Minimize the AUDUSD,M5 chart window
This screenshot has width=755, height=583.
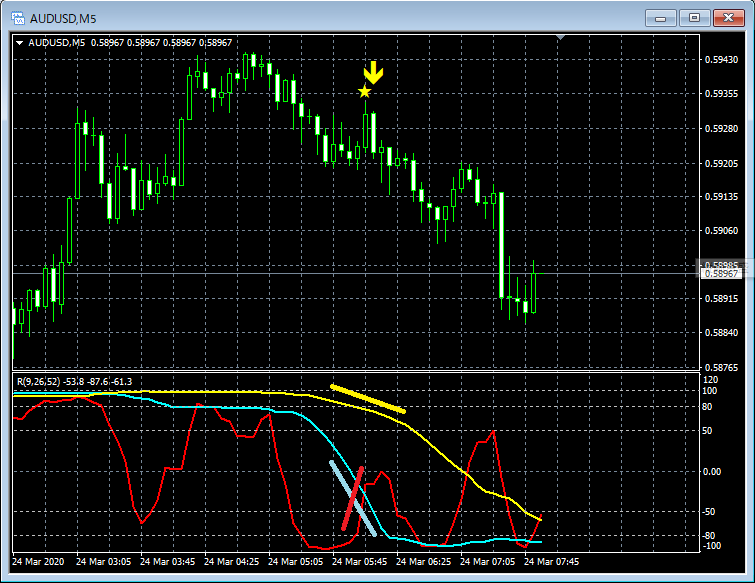click(661, 18)
